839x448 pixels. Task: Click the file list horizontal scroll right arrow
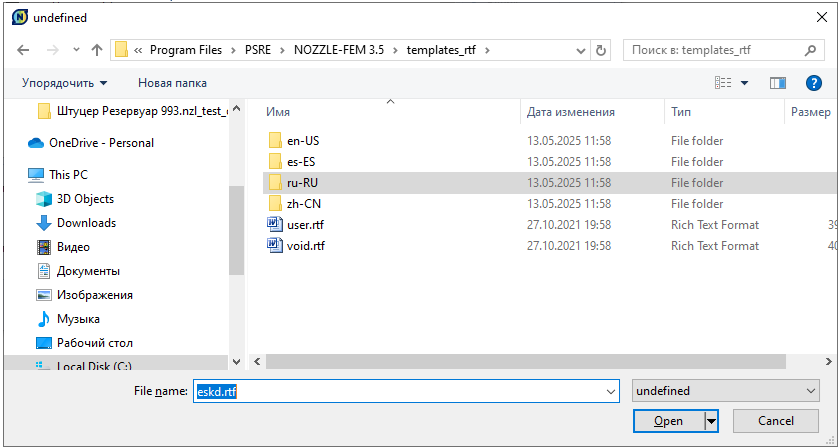(x=831, y=362)
